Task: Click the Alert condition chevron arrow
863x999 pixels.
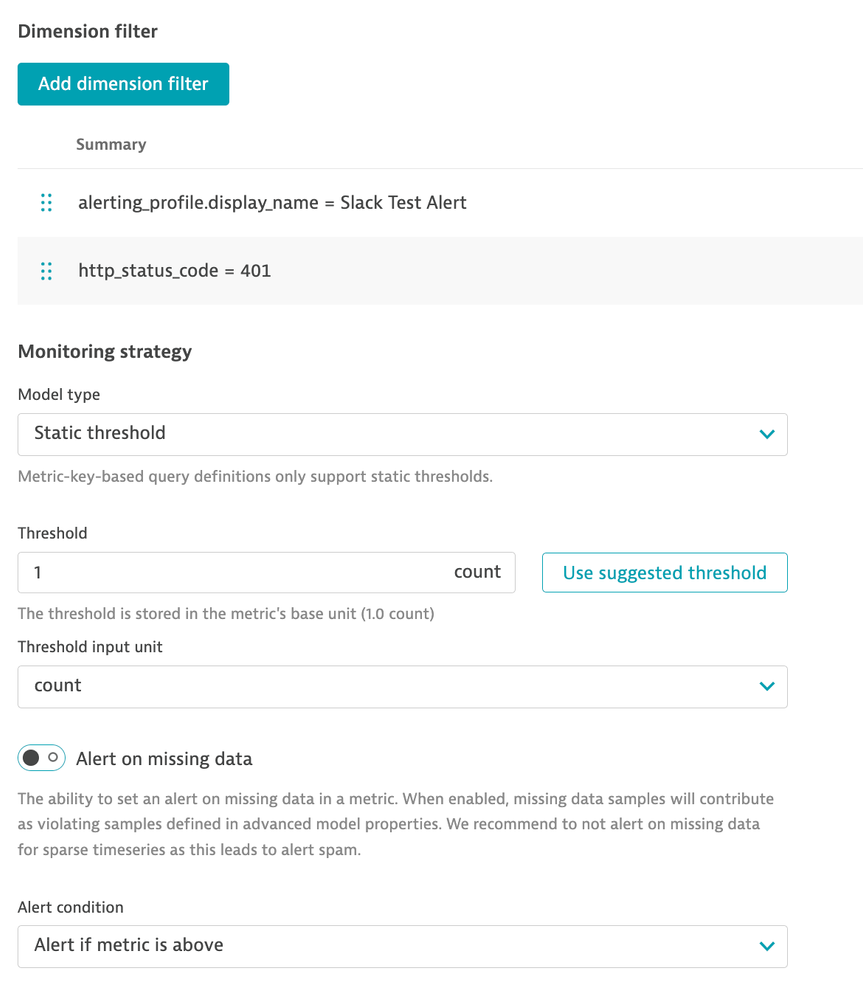Action: (767, 946)
